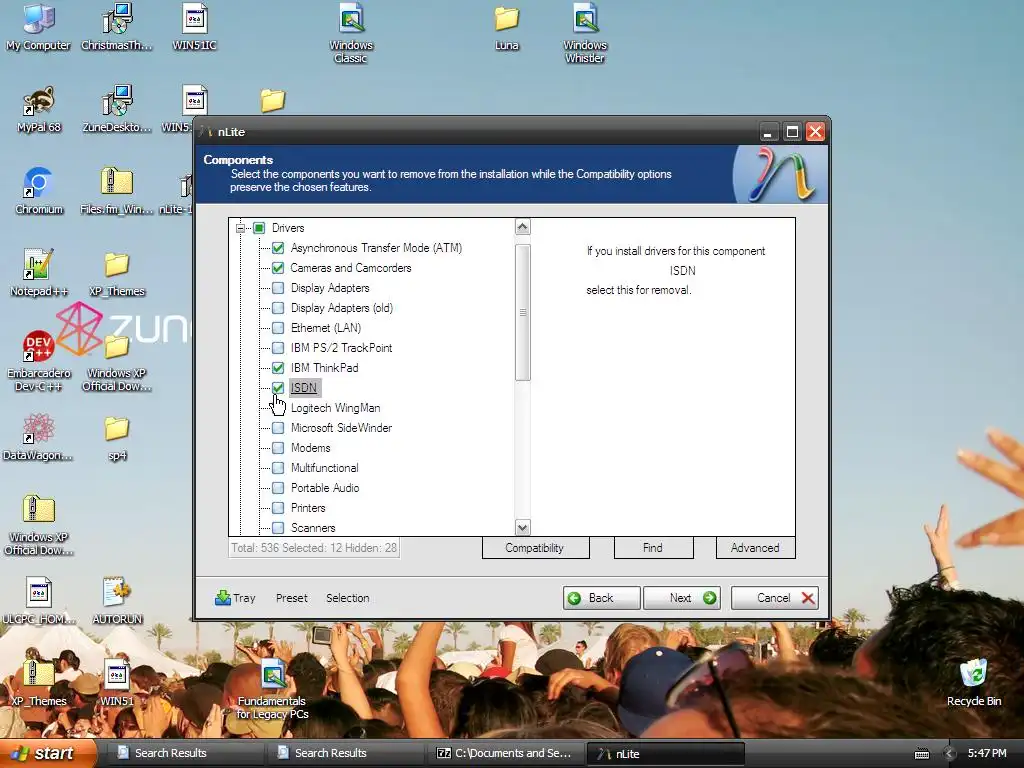
Task: Open the ZuneDeskto... installer icon
Action: click(x=117, y=109)
